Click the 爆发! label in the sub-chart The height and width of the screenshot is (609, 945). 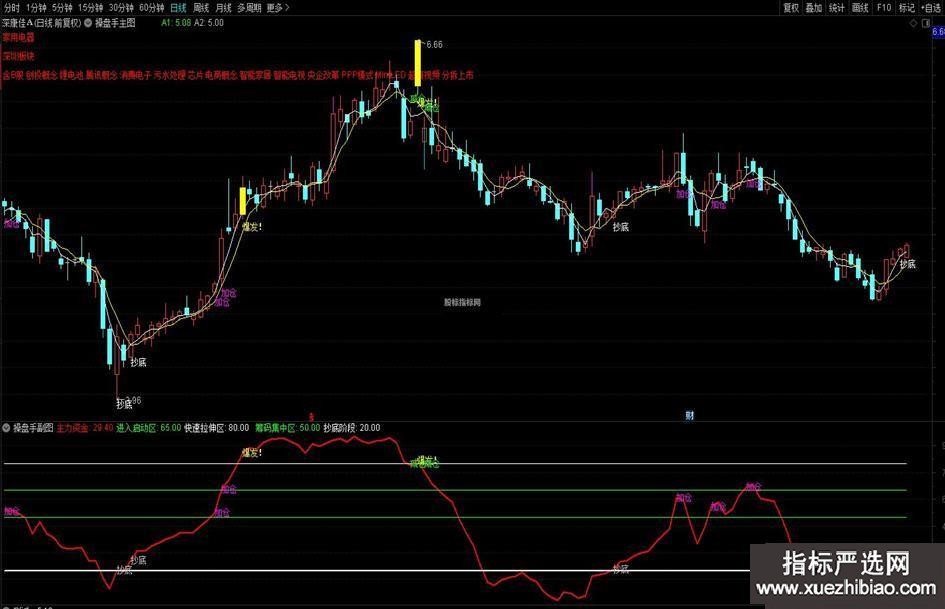click(x=252, y=453)
